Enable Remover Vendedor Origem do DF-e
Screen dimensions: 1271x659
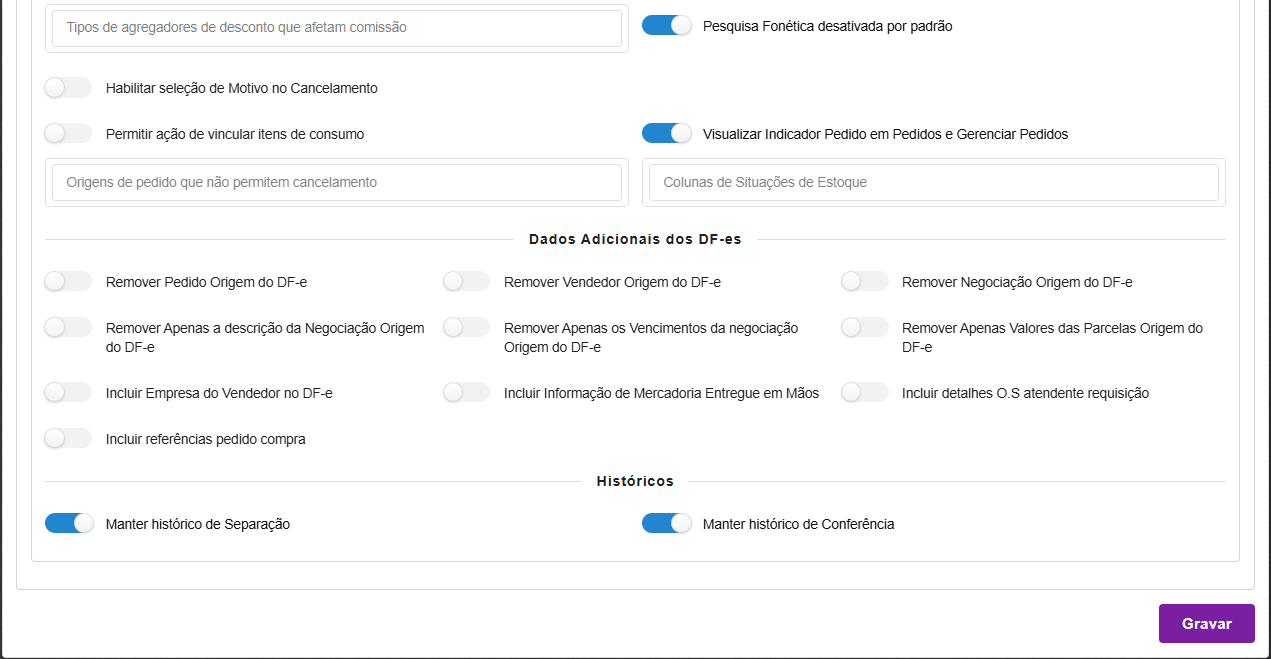(x=466, y=281)
